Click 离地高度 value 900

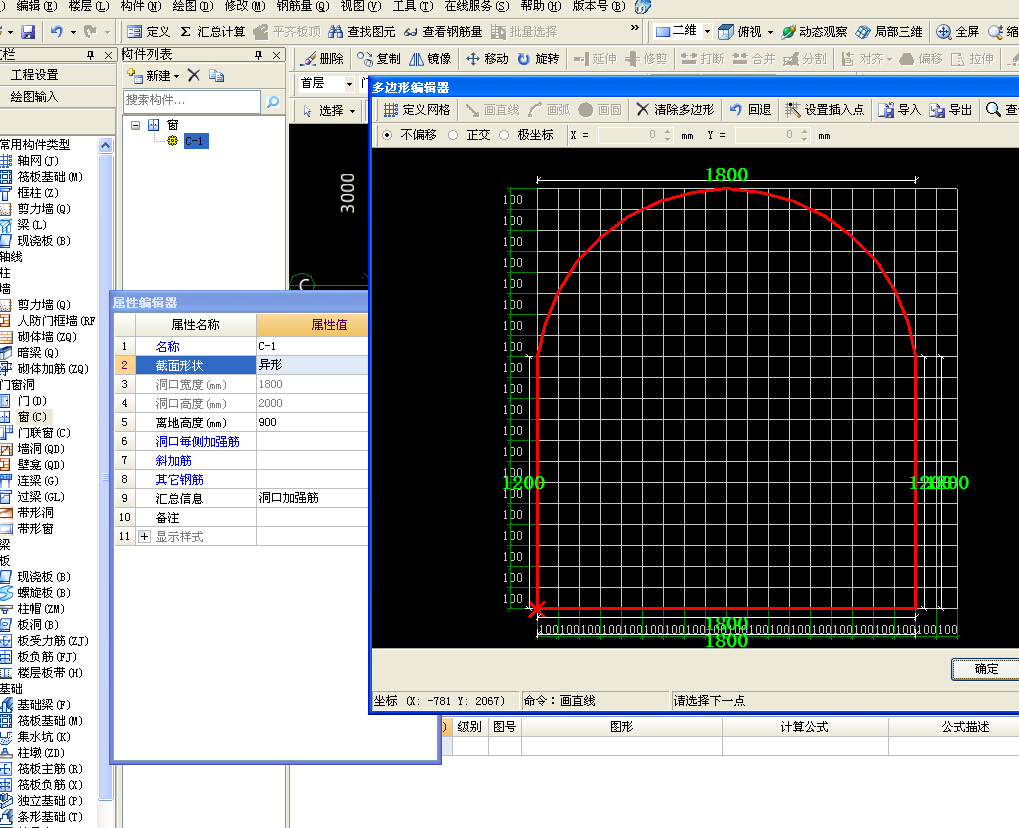click(x=311, y=422)
